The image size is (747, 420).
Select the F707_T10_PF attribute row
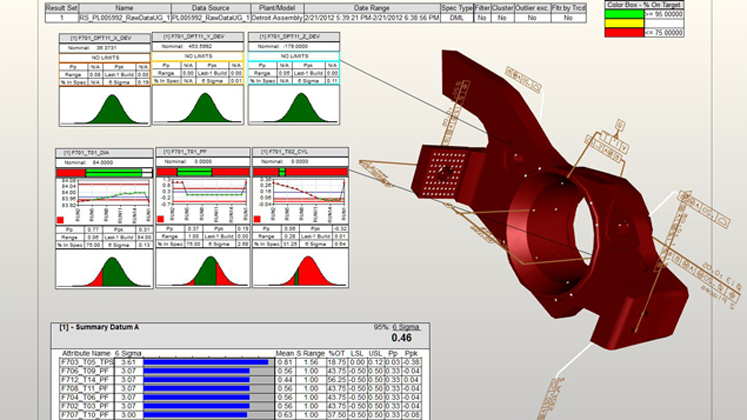click(241, 415)
